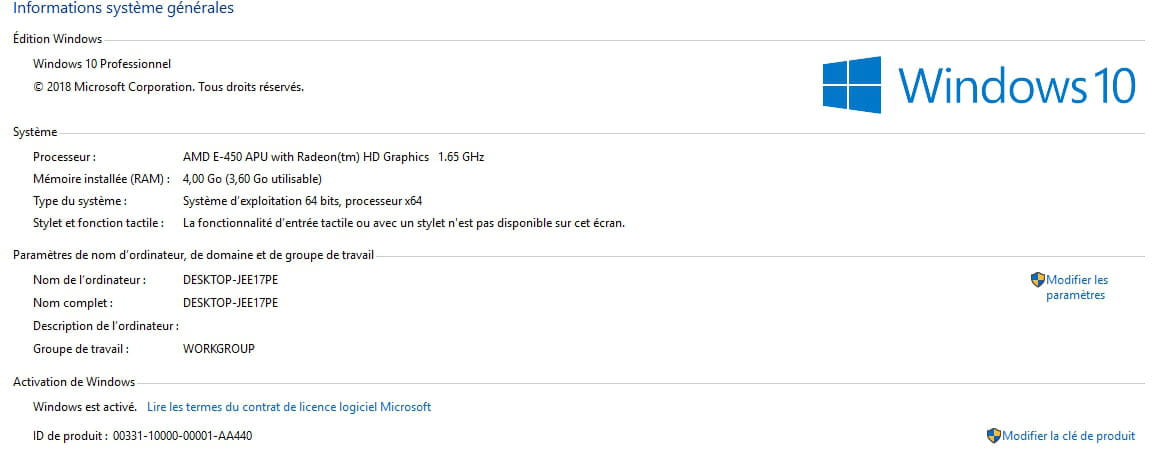This screenshot has height=453, width=1154.
Task: Click the blue Windows logo icon
Action: click(x=852, y=85)
